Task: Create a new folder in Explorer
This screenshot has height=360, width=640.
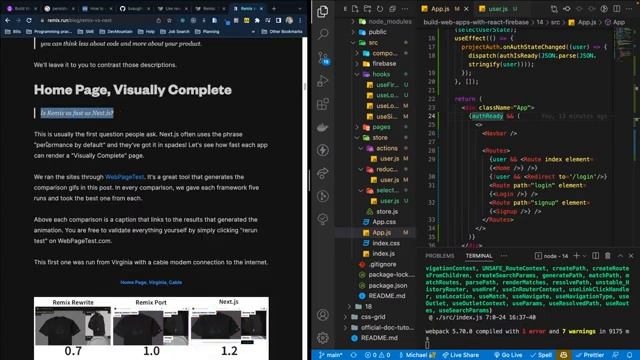Action: 367,9
